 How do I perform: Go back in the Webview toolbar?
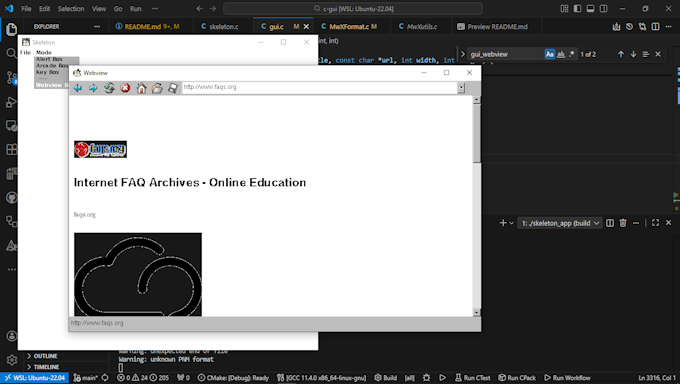(x=78, y=88)
